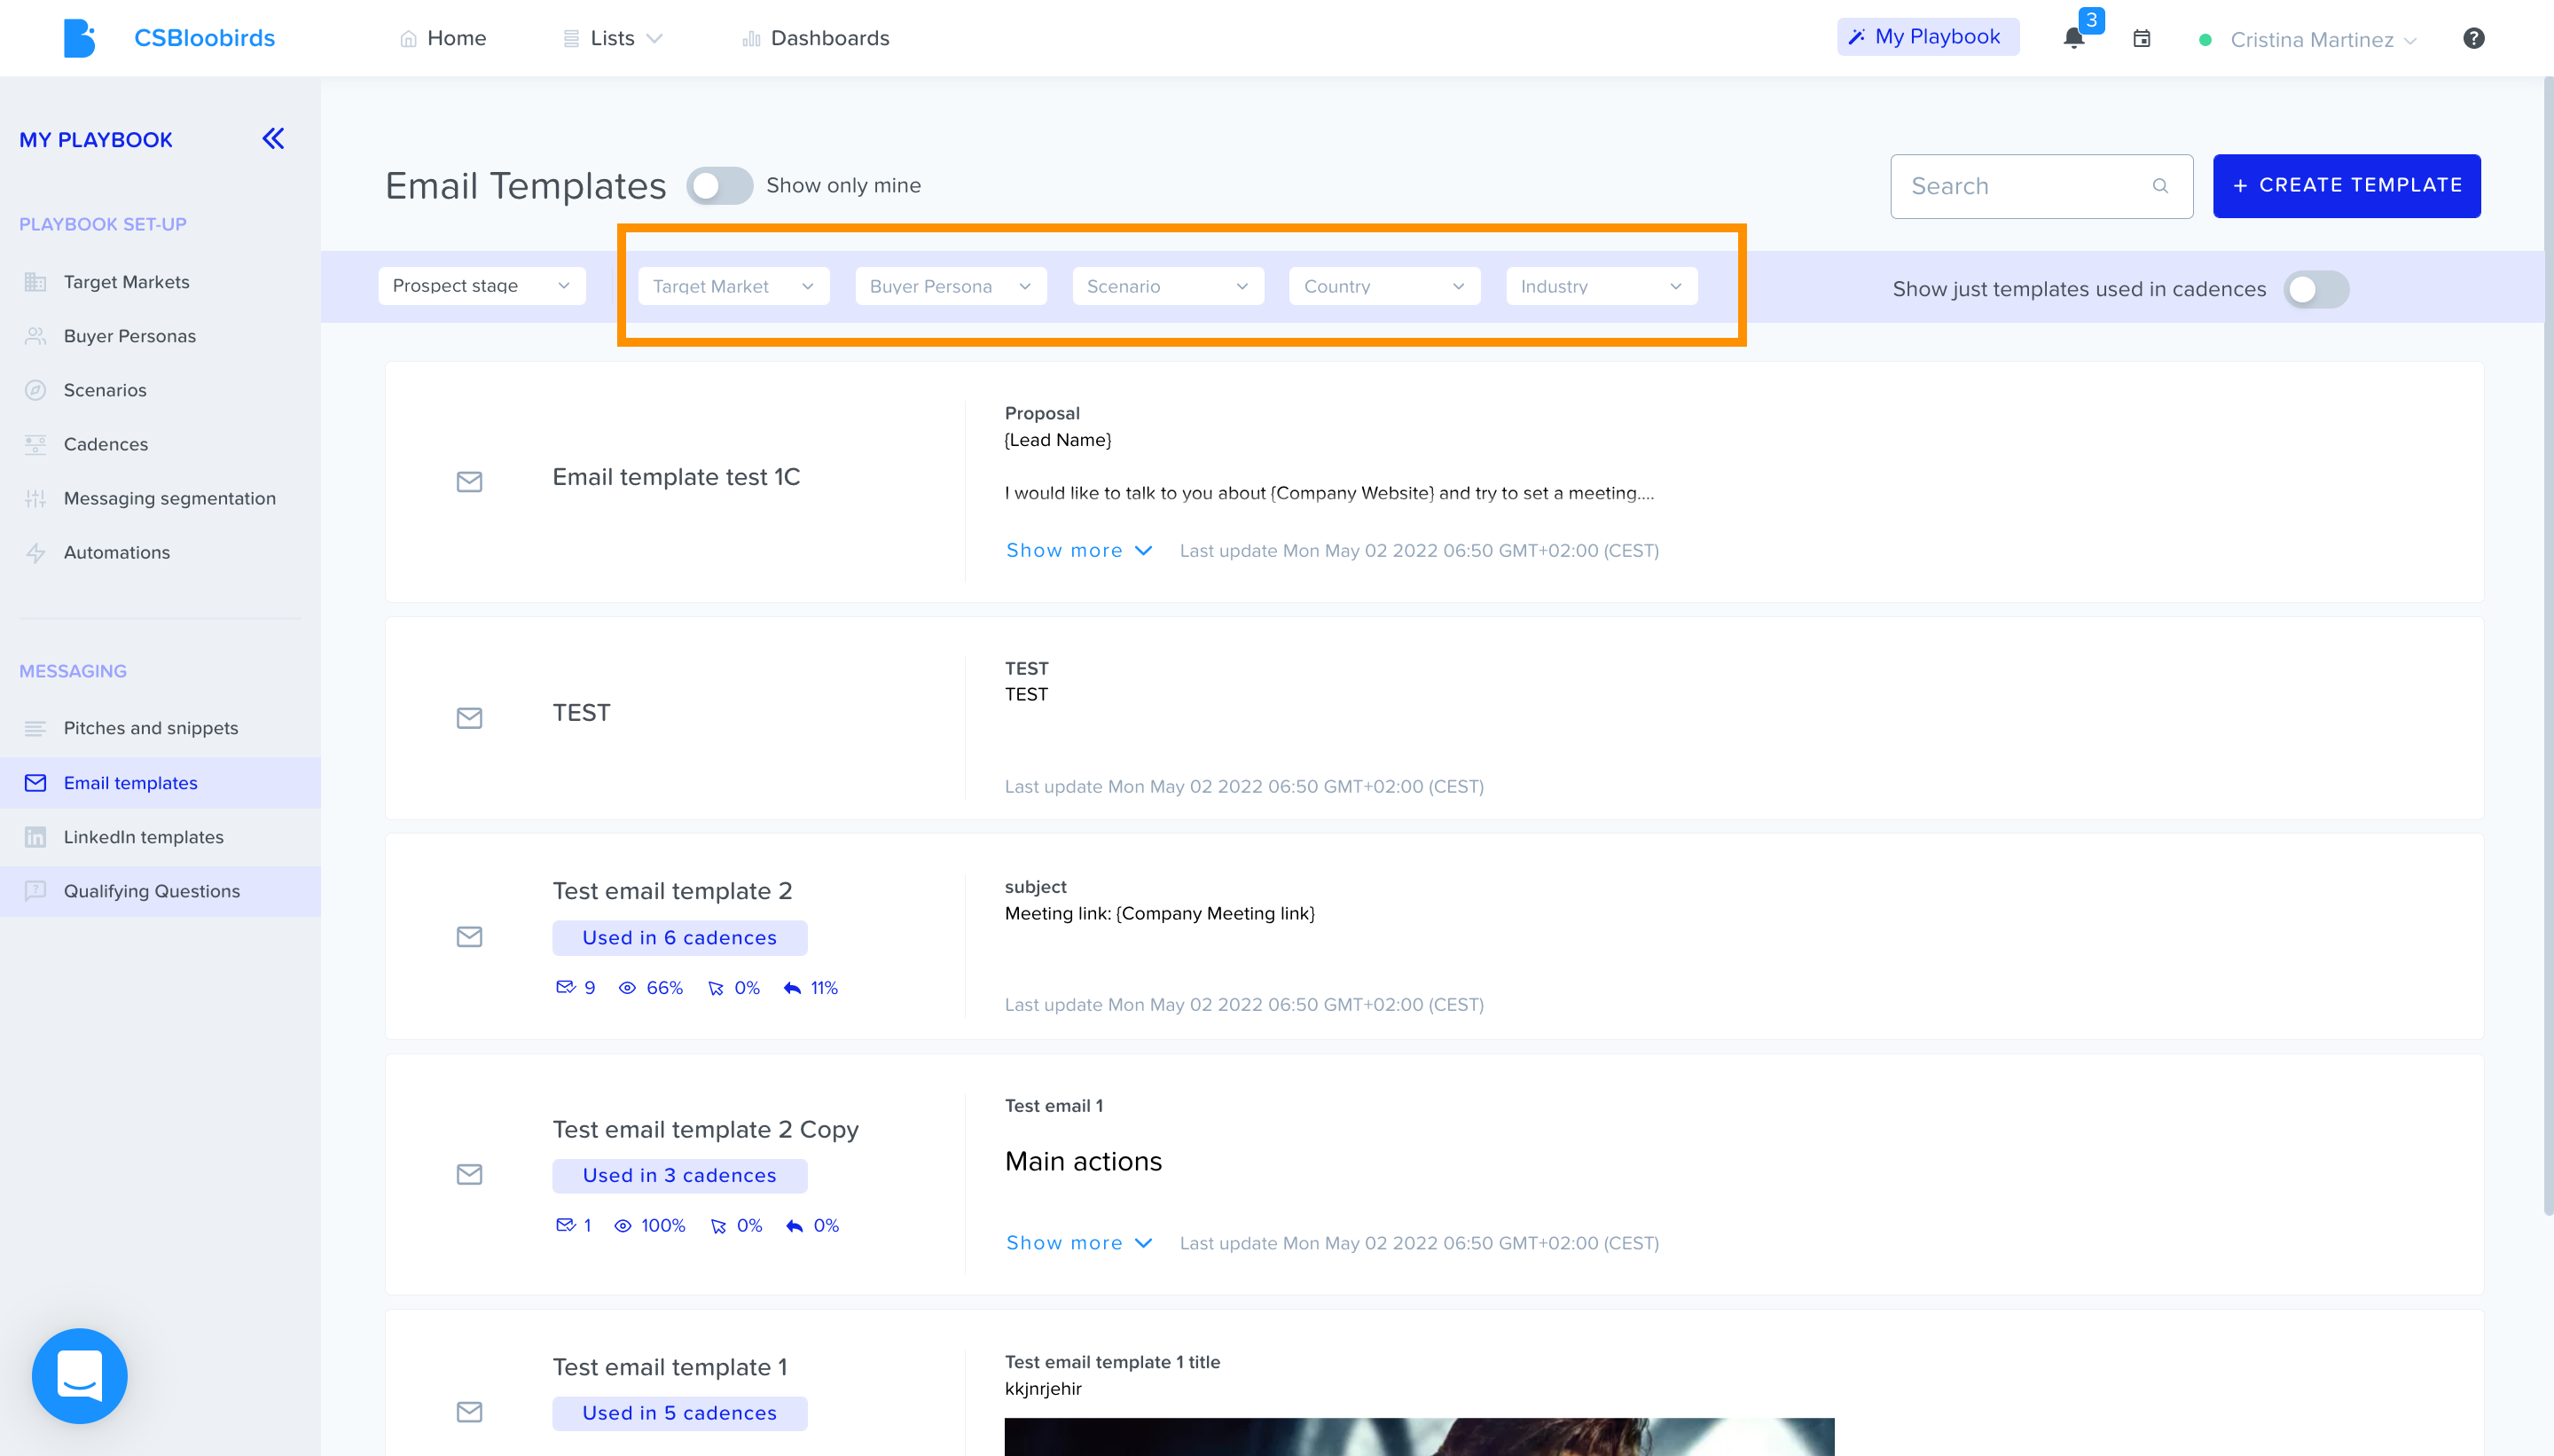Click the page vertical scrollbar
This screenshot has height=1456, width=2554.
click(x=2548, y=647)
